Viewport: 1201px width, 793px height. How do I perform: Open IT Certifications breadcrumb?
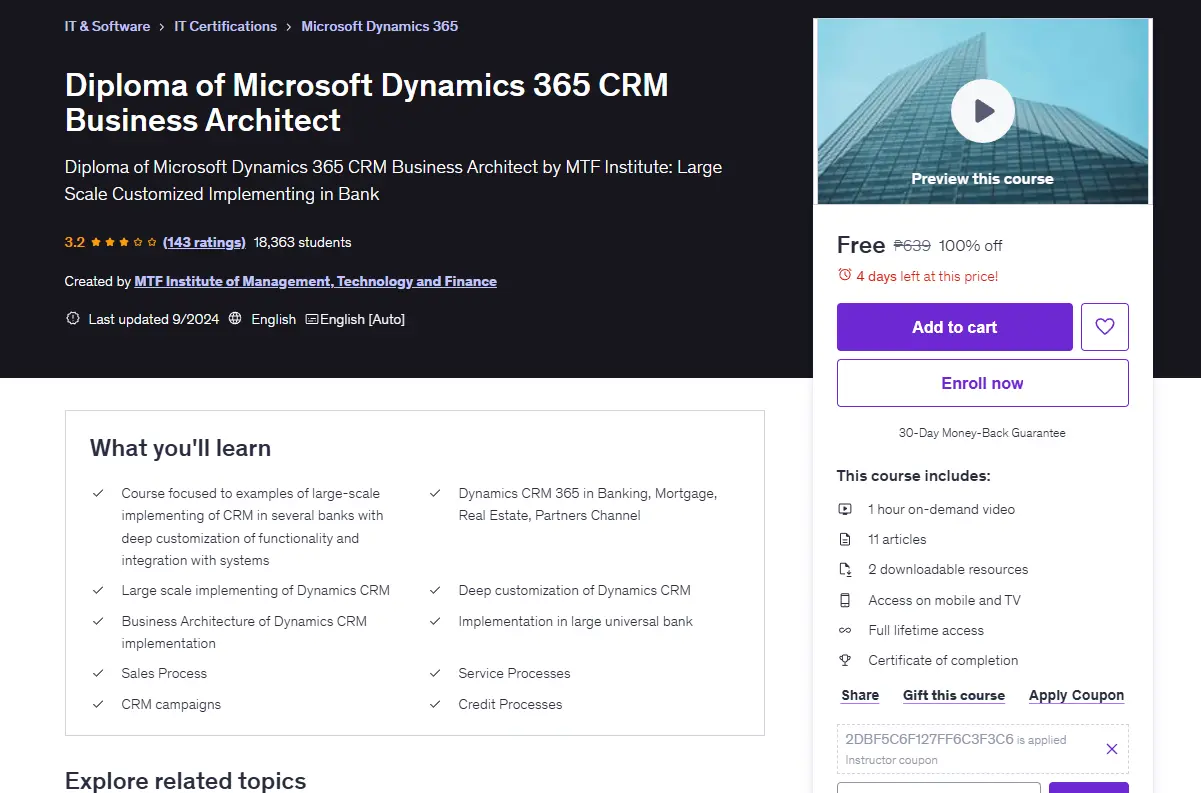click(225, 26)
